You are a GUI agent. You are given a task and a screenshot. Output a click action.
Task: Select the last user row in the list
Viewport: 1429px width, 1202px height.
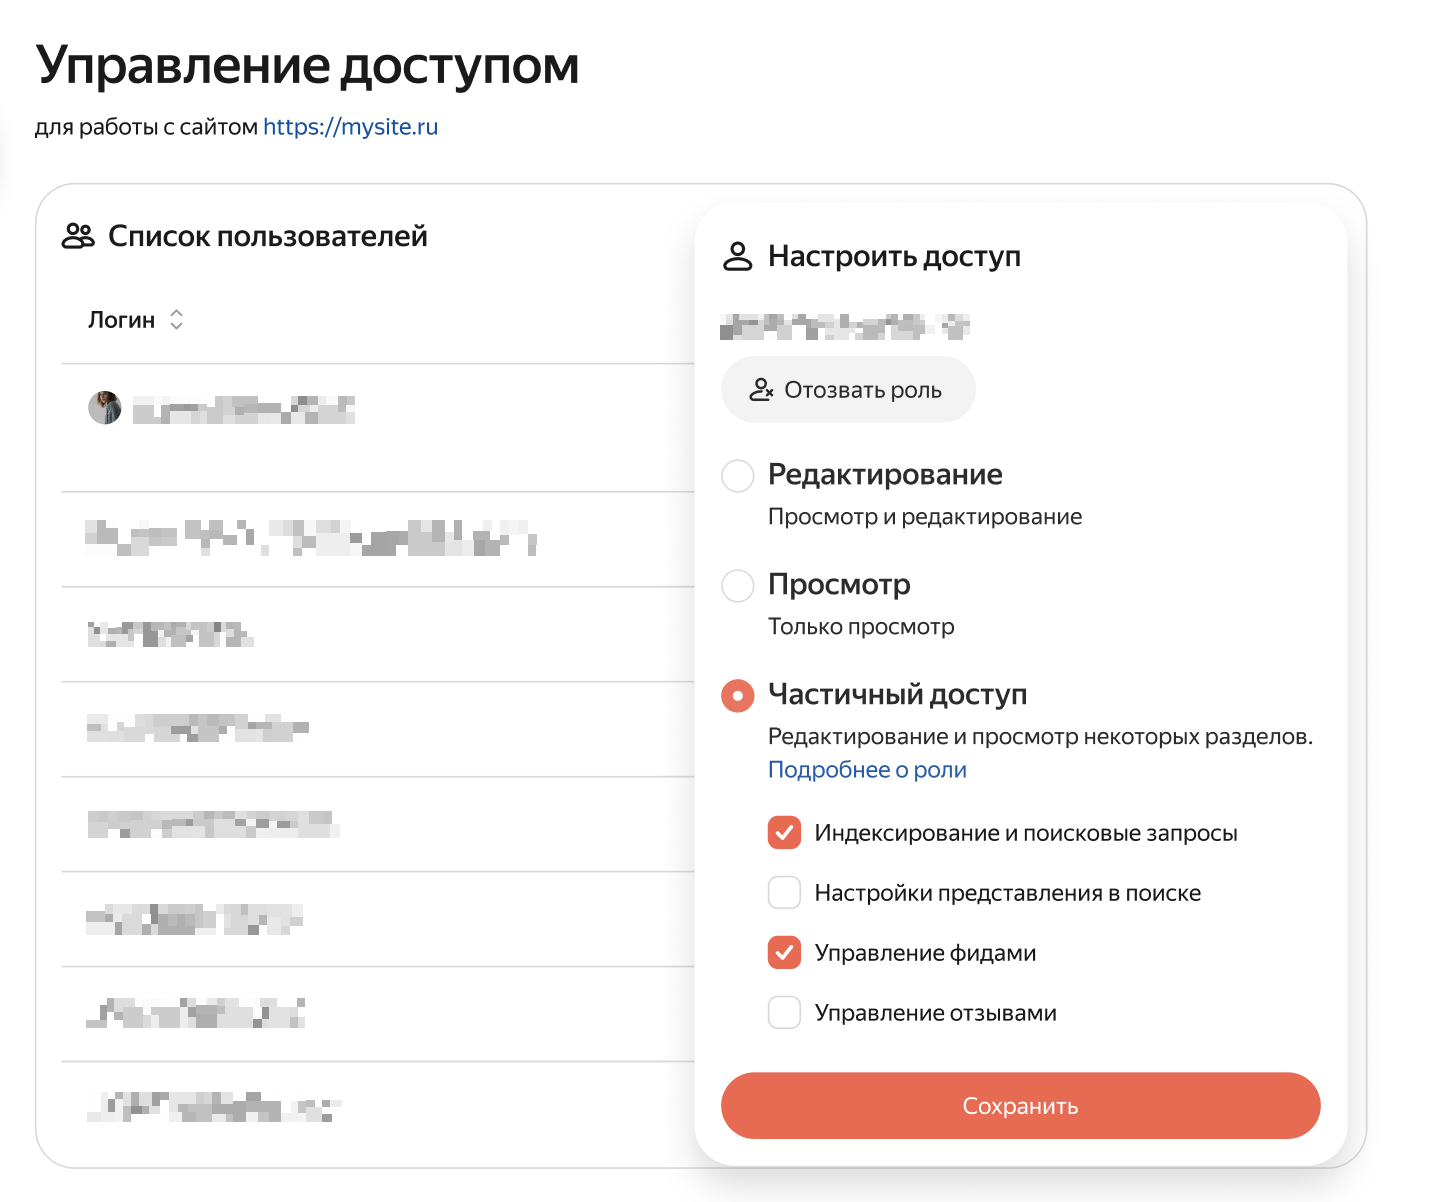pos(378,1108)
